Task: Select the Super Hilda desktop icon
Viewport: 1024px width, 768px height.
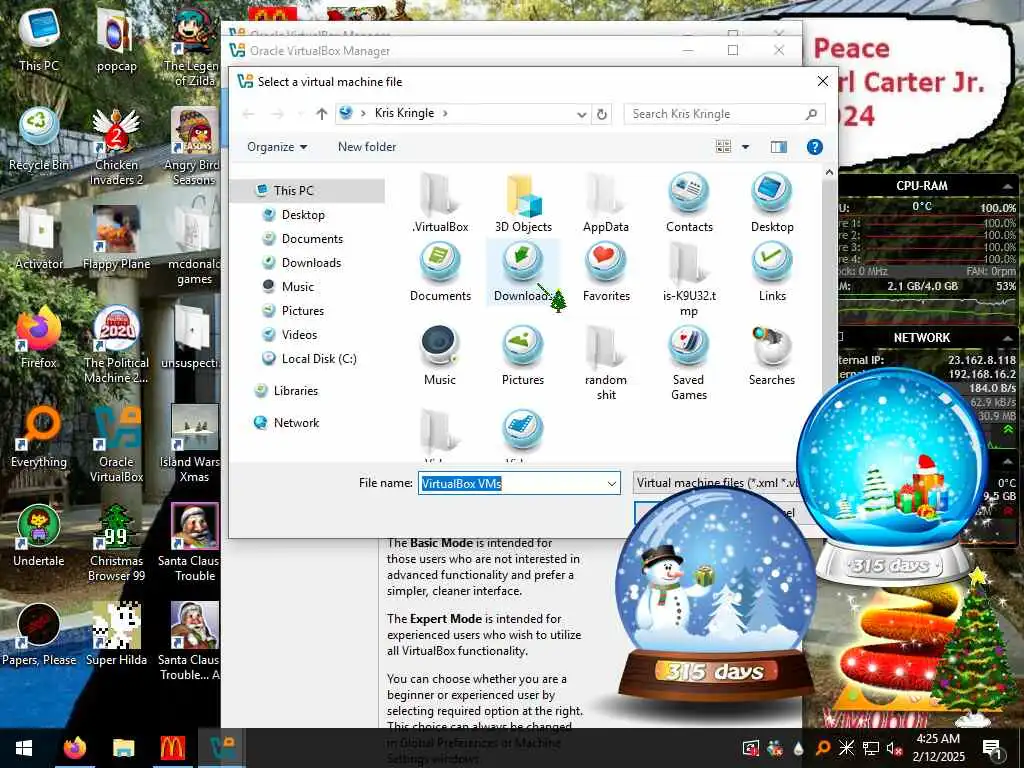Action: (116, 635)
